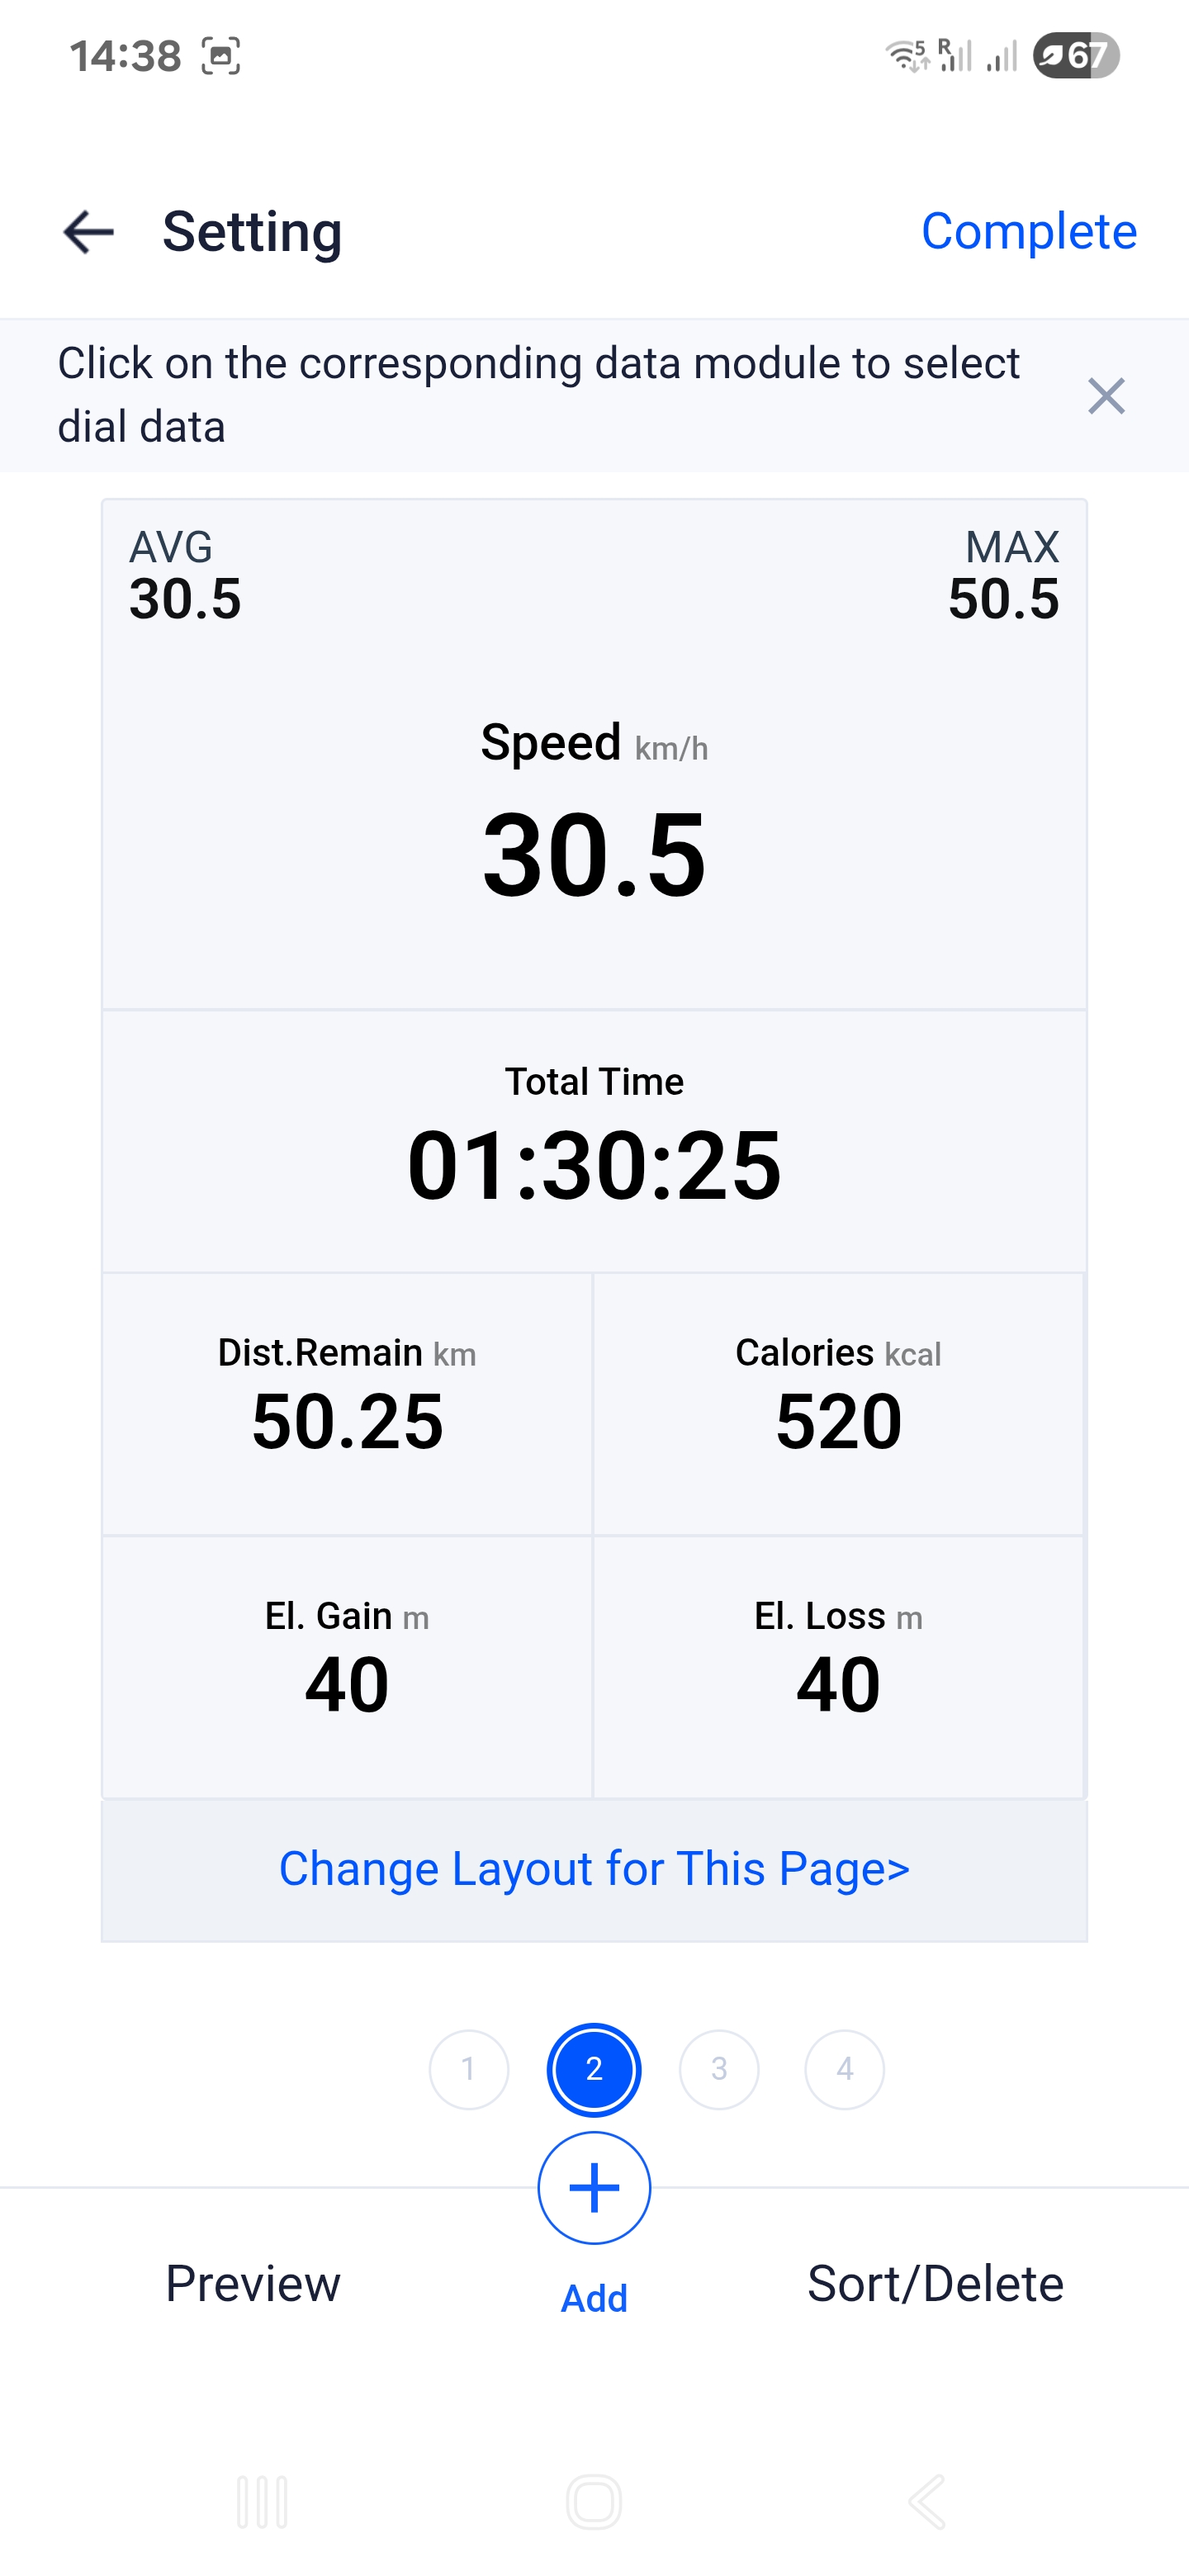
Task: Choose the Calories data module
Action: (x=838, y=1403)
